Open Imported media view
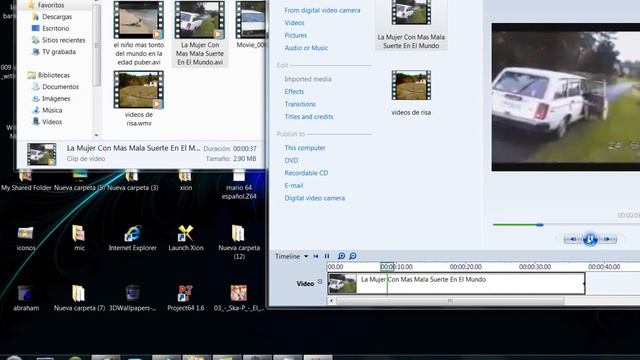Image resolution: width=640 pixels, height=360 pixels. click(x=308, y=79)
